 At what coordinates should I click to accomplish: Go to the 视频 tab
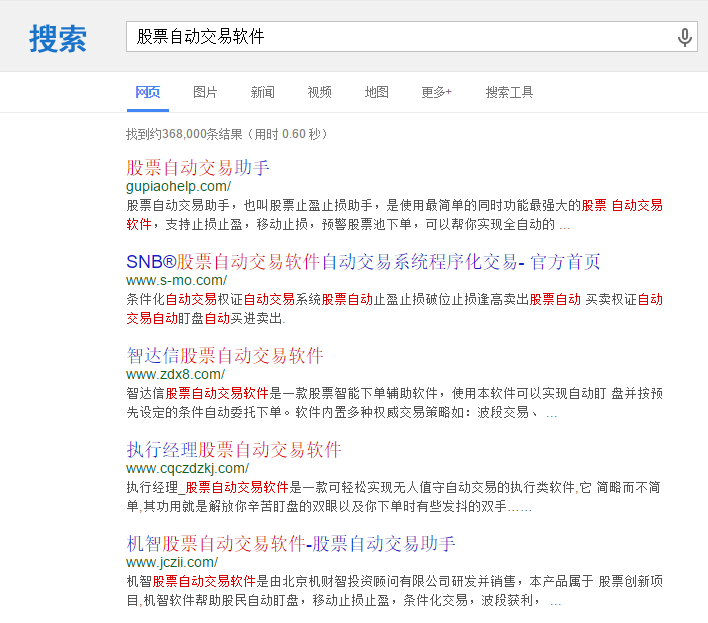(x=319, y=92)
